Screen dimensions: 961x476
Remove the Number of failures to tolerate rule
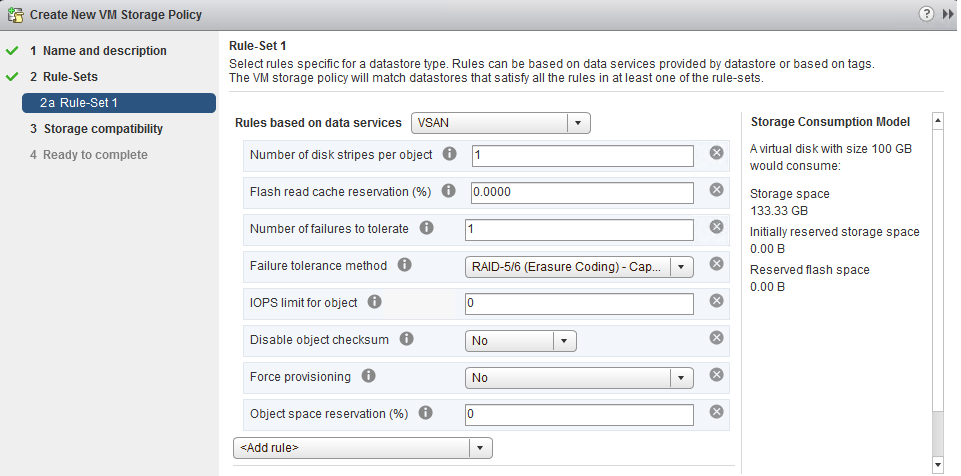(x=716, y=227)
